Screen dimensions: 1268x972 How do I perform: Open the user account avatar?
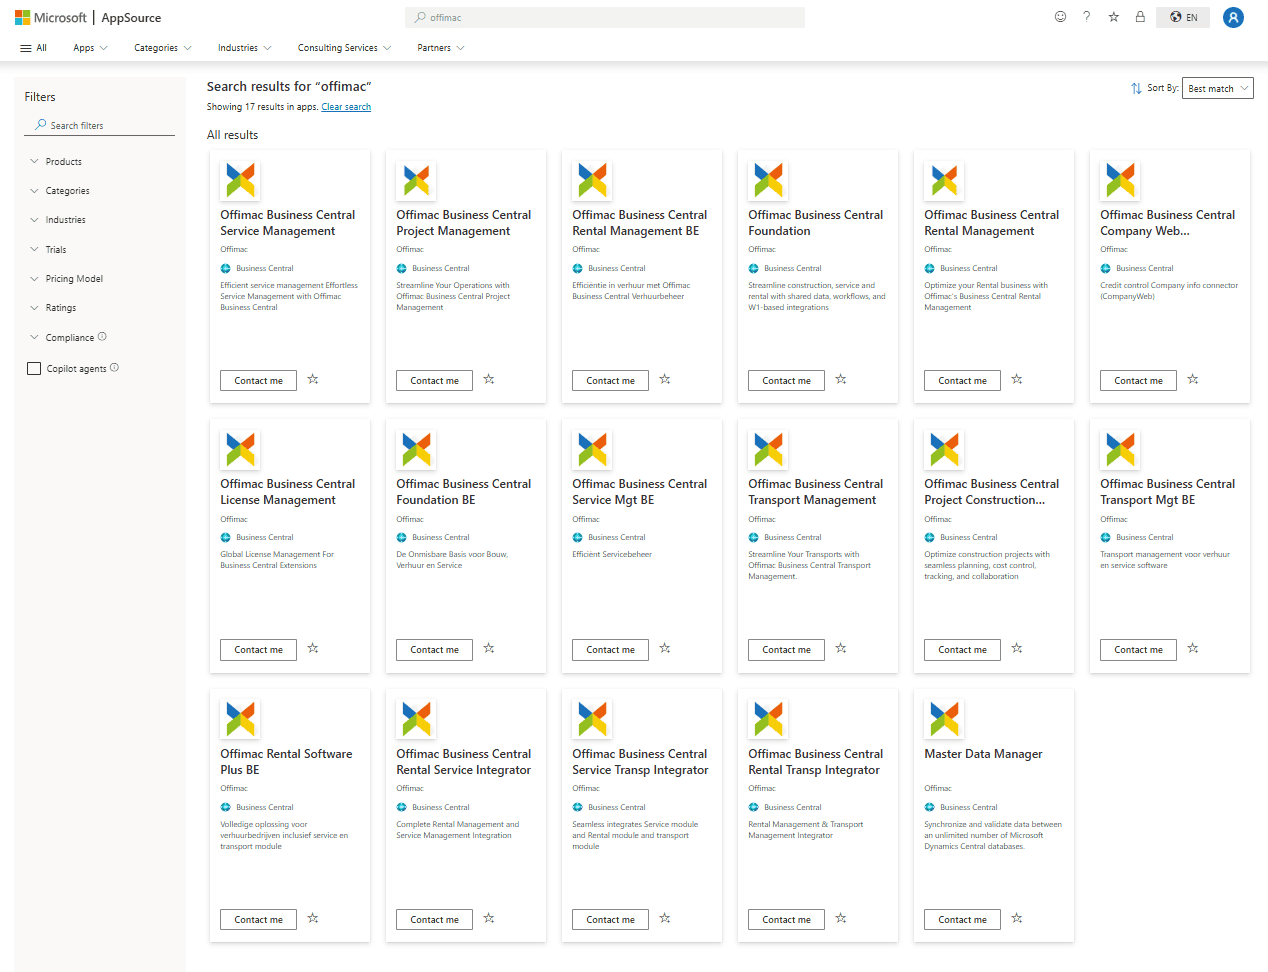coord(1233,17)
